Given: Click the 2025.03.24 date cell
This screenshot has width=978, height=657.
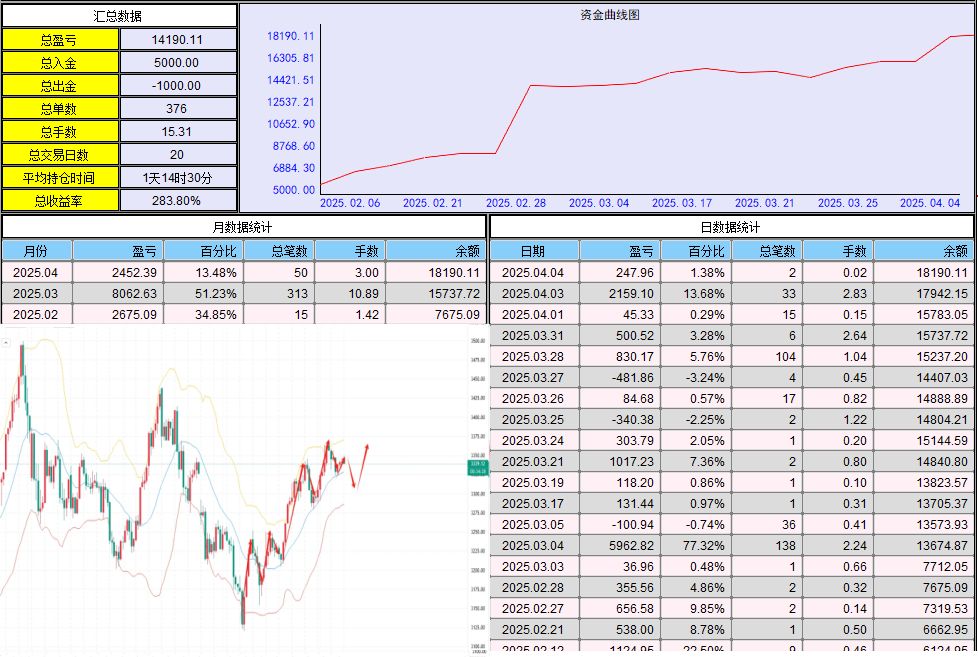Looking at the screenshot, I should [x=535, y=440].
